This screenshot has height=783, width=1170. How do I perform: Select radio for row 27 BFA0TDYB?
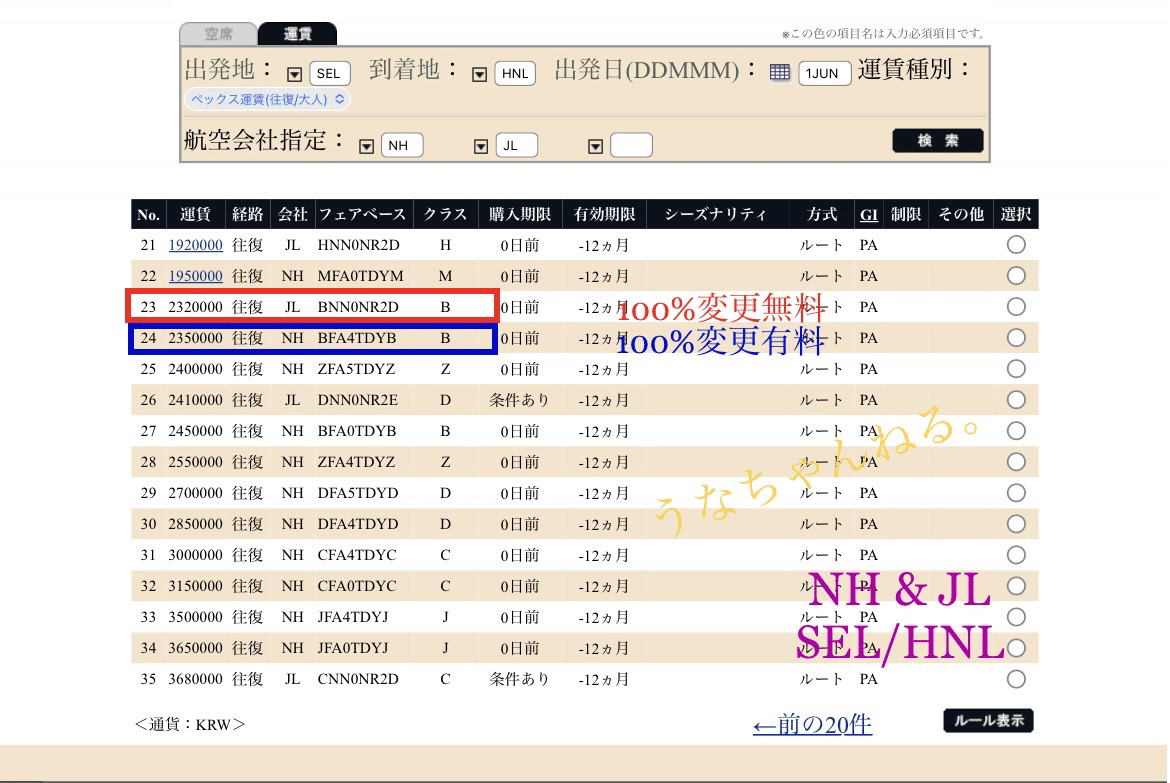click(1016, 431)
